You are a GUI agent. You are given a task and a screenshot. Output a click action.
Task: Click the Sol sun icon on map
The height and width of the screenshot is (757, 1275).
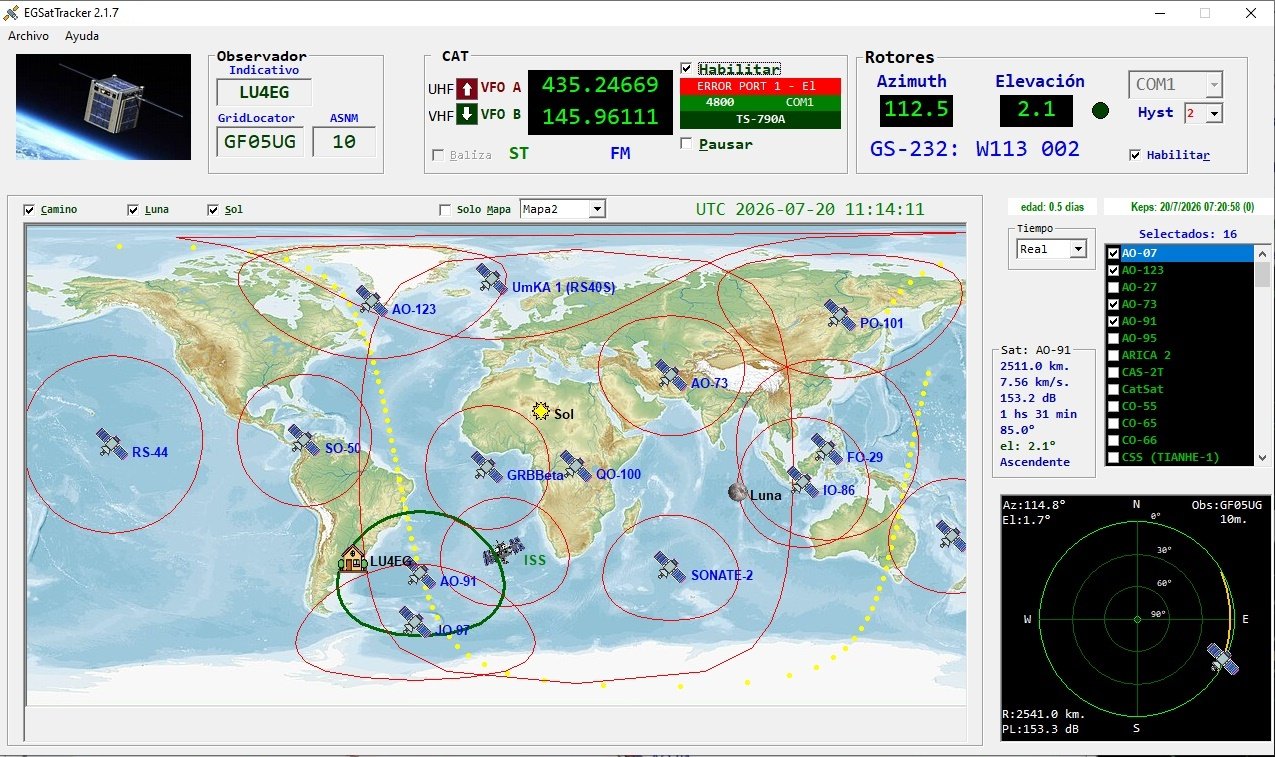(542, 411)
